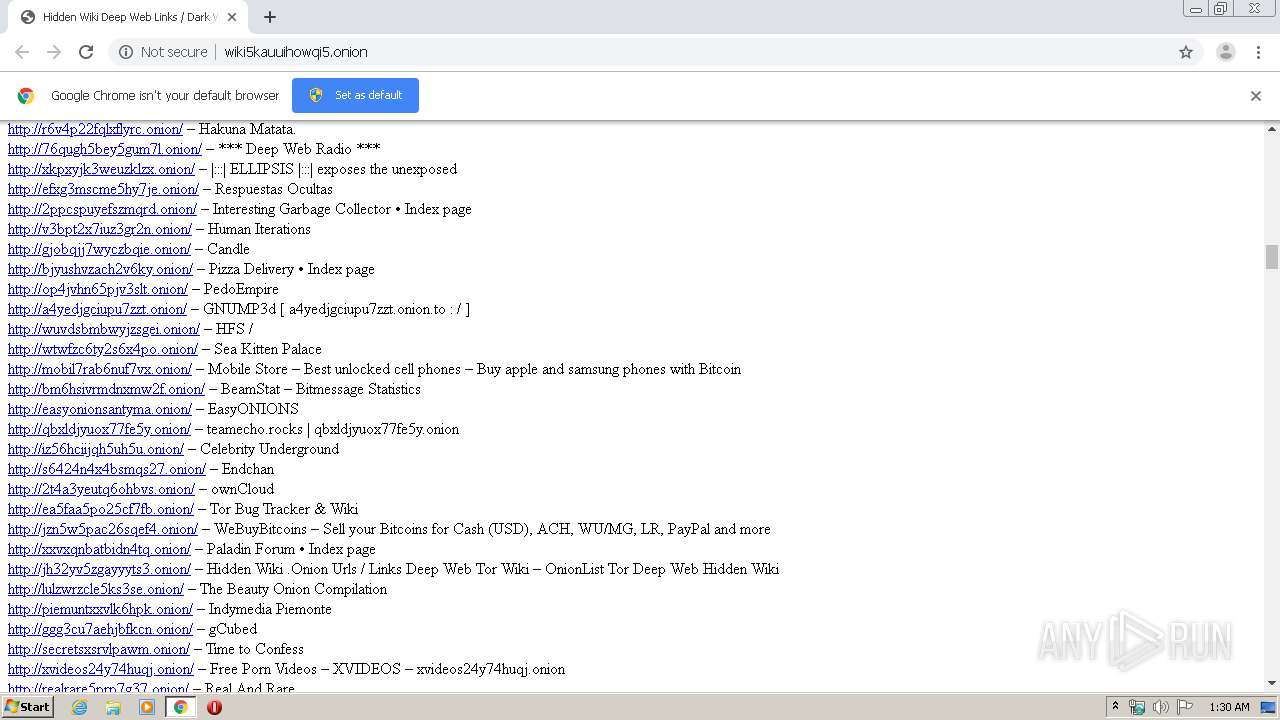
Task: Open the s6424n4x4bsmqs27.onion link
Action: [x=107, y=469]
